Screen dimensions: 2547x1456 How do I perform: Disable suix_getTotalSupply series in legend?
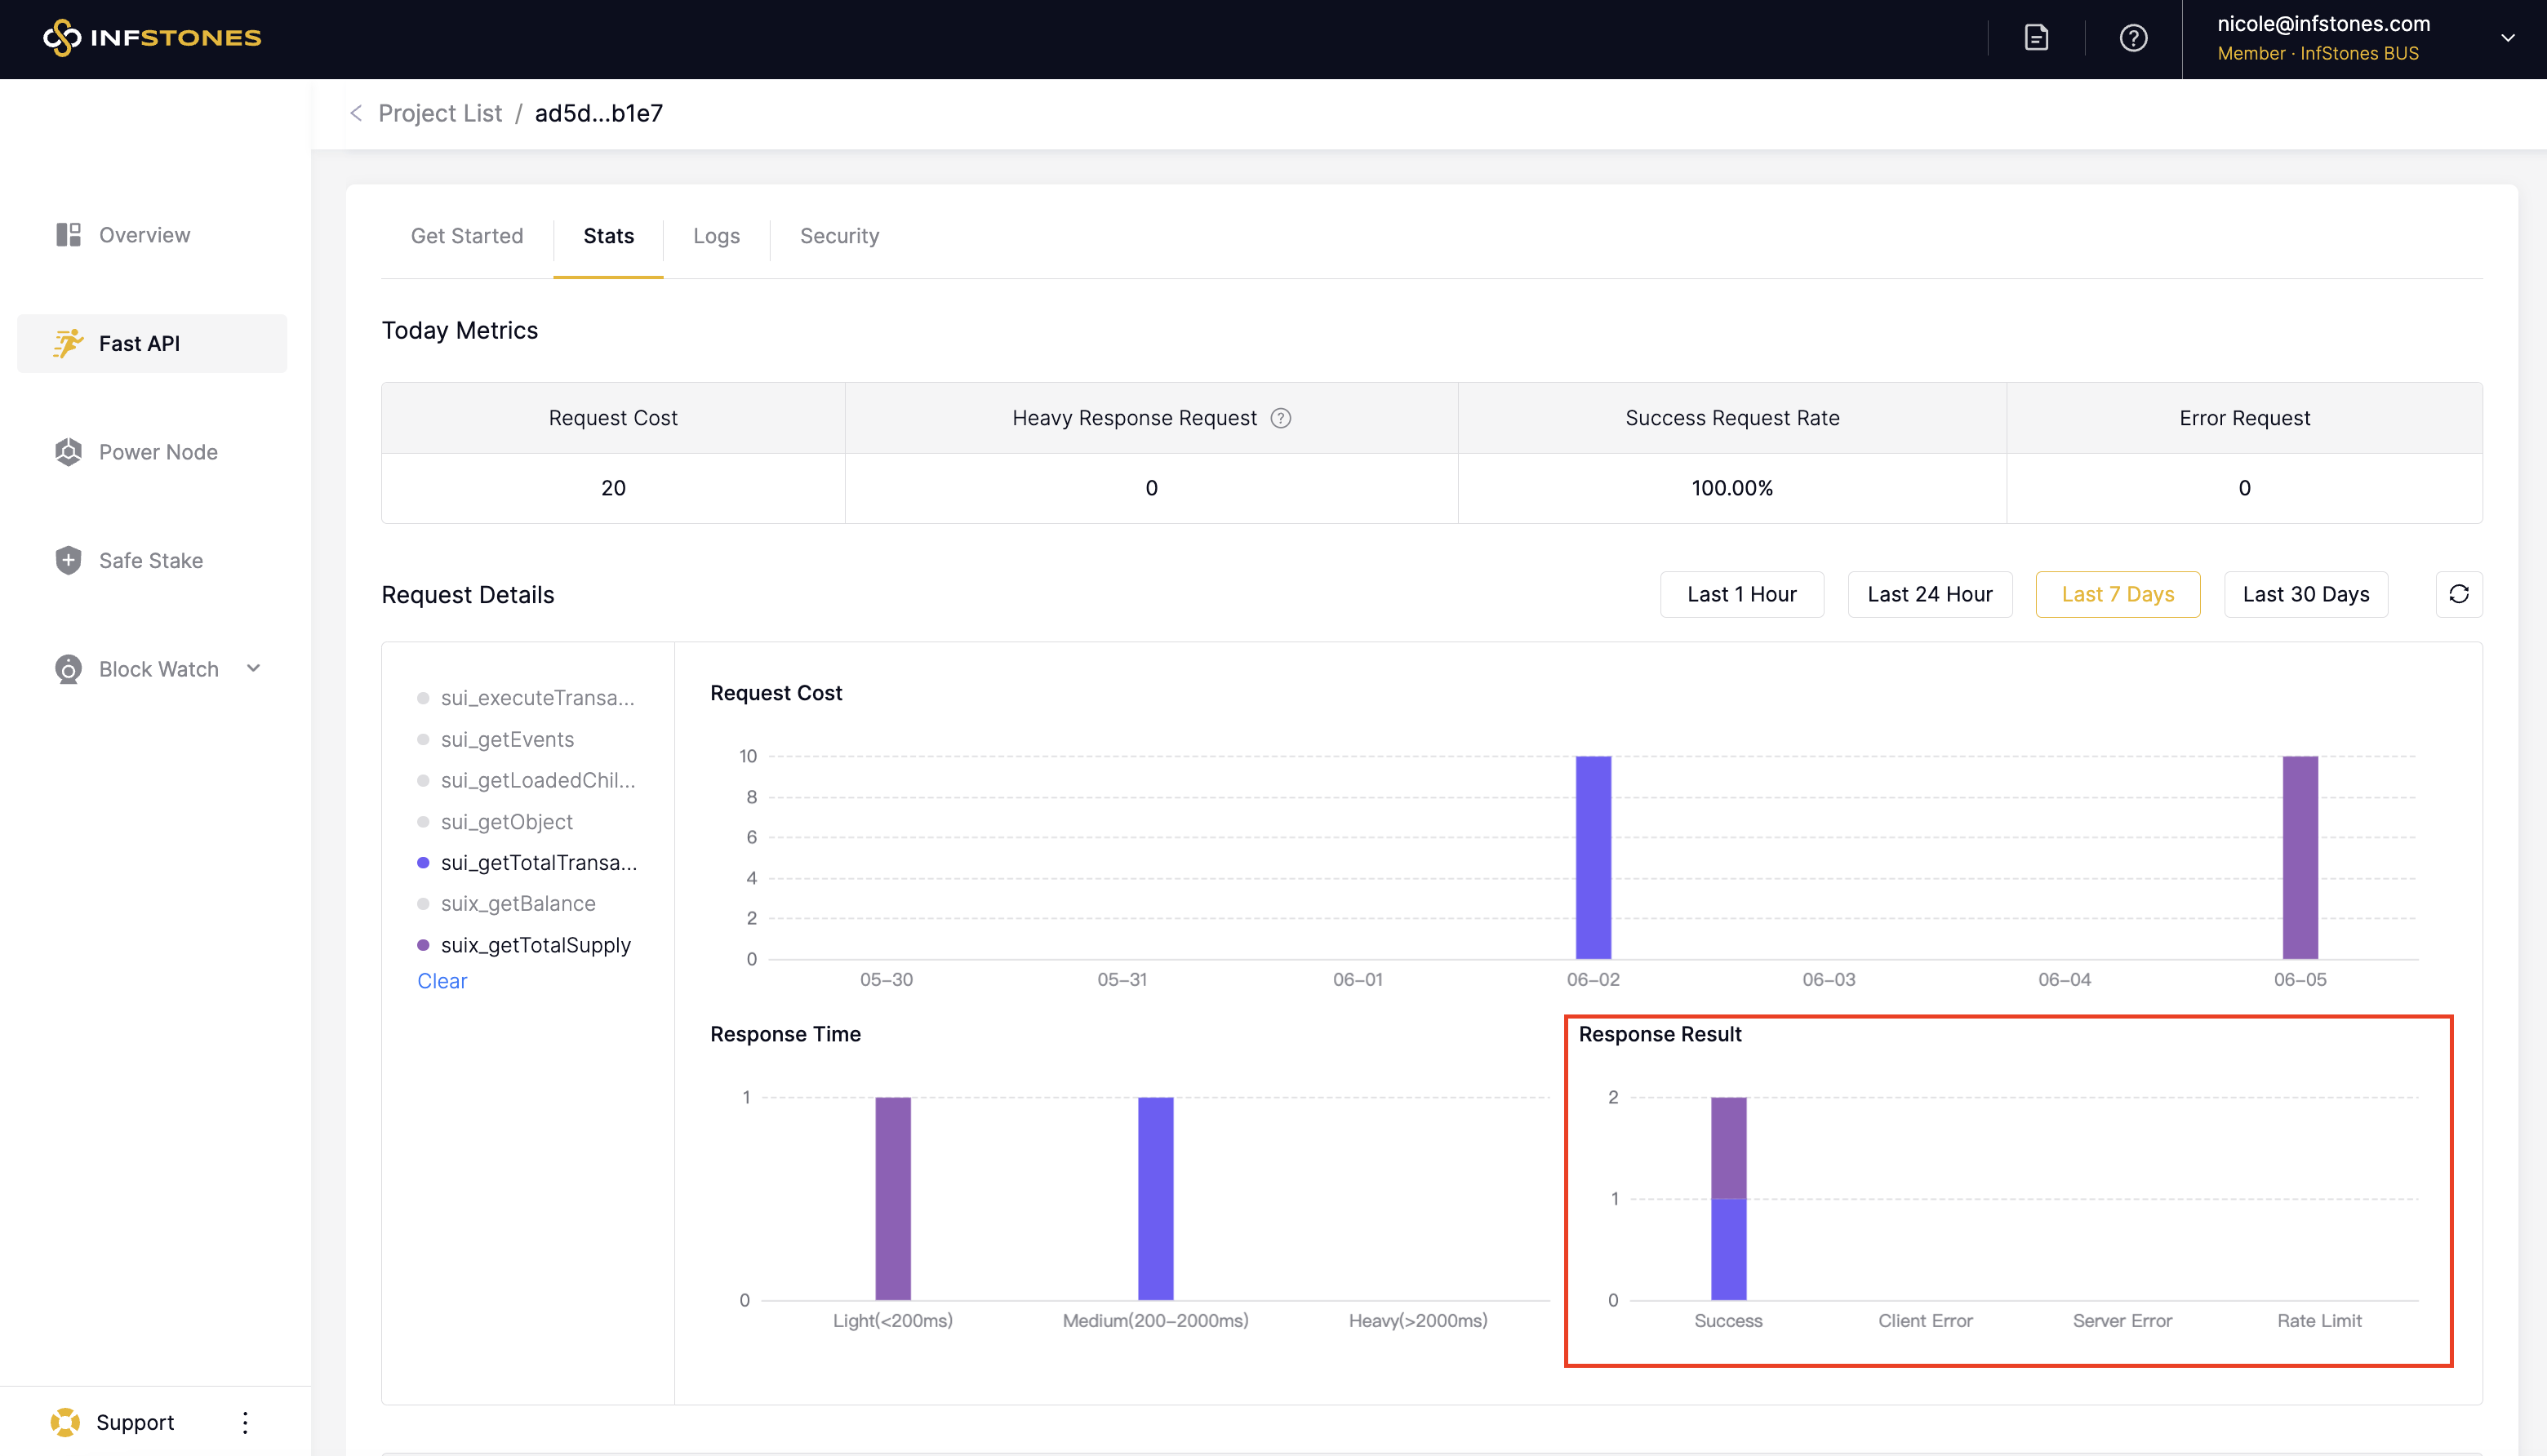click(x=535, y=945)
